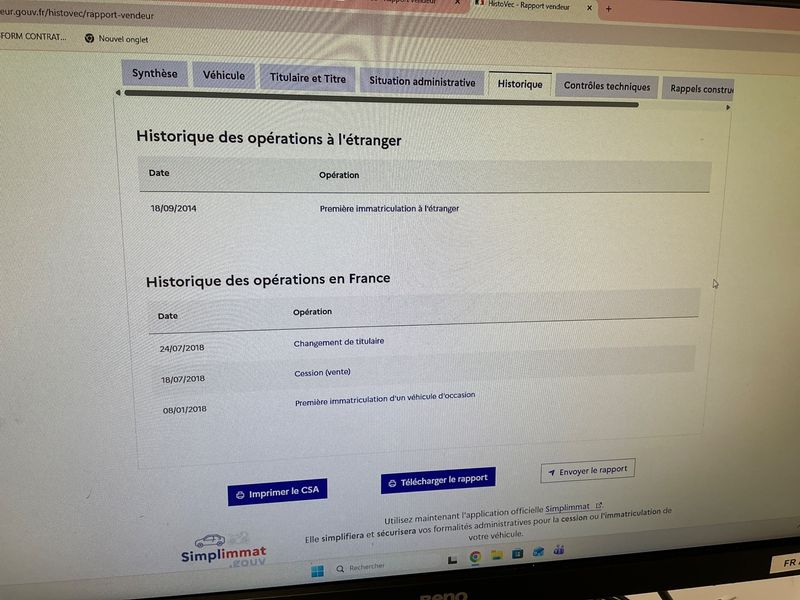Open the Titulaire et Titre tab

click(308, 78)
